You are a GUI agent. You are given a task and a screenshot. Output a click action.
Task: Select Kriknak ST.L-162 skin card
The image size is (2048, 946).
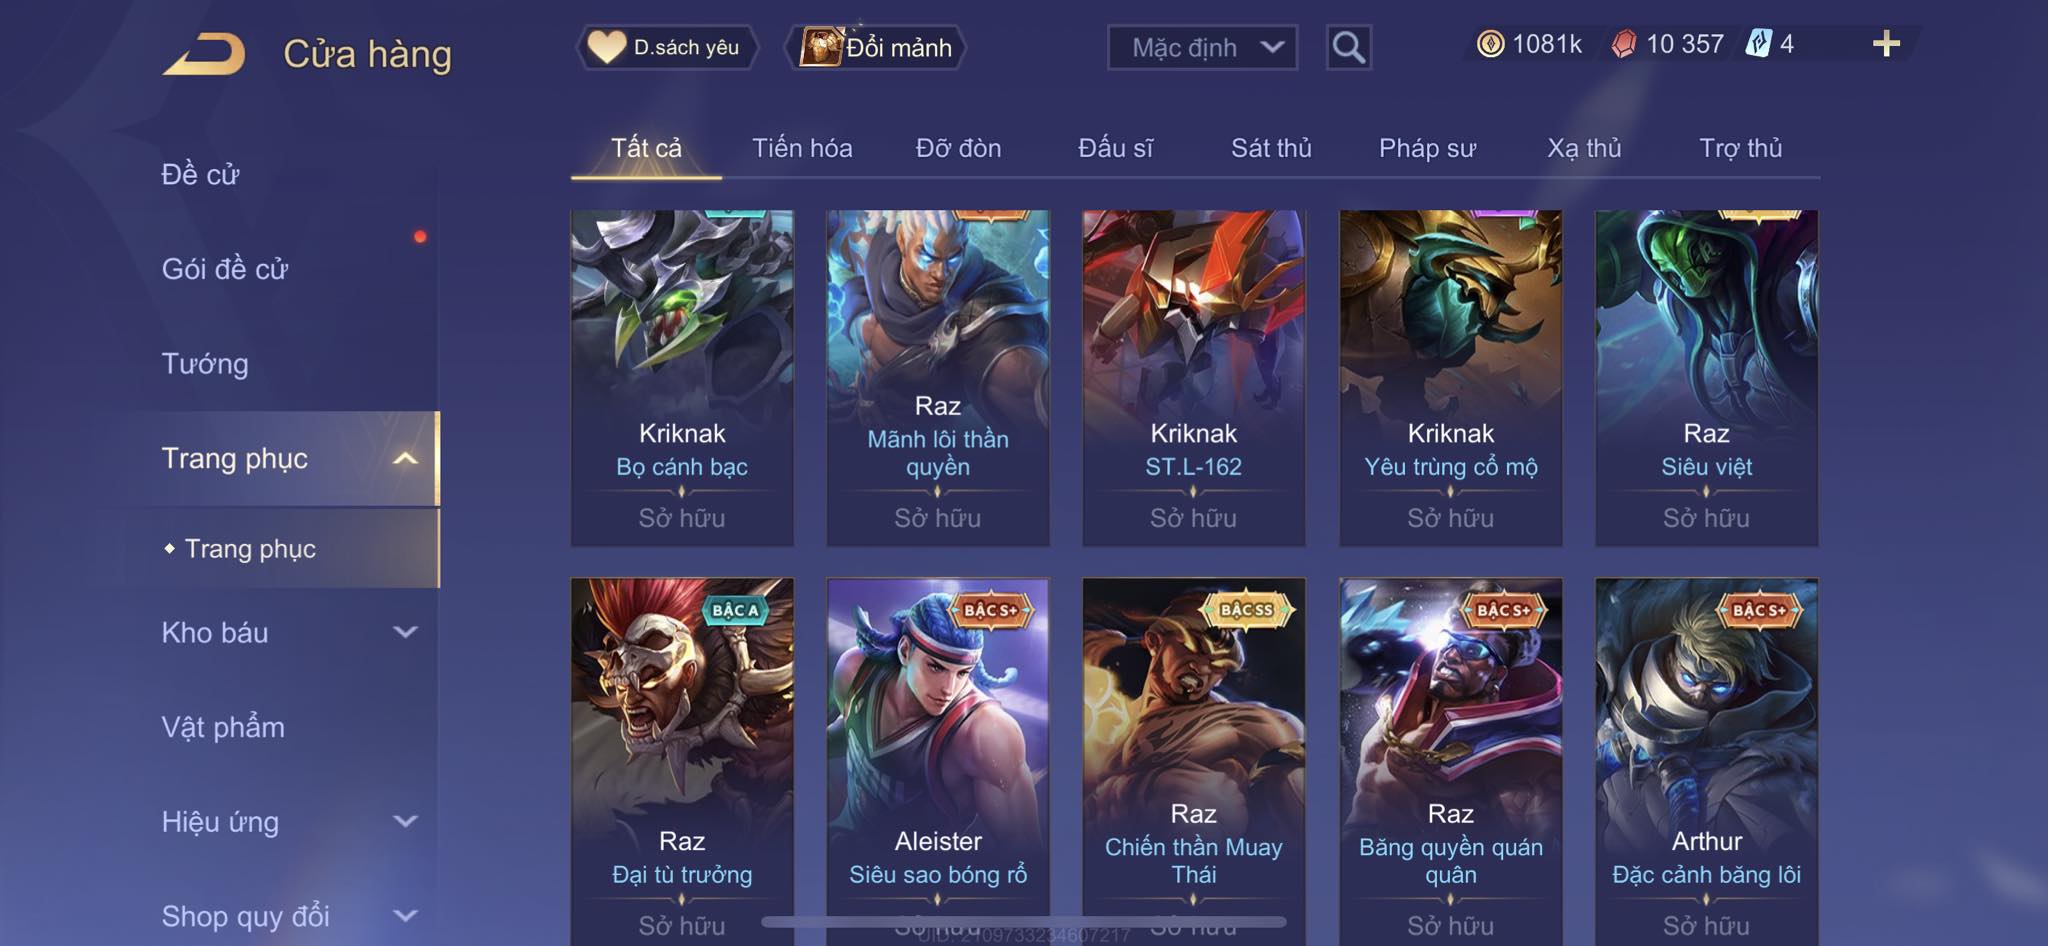tap(1193, 378)
